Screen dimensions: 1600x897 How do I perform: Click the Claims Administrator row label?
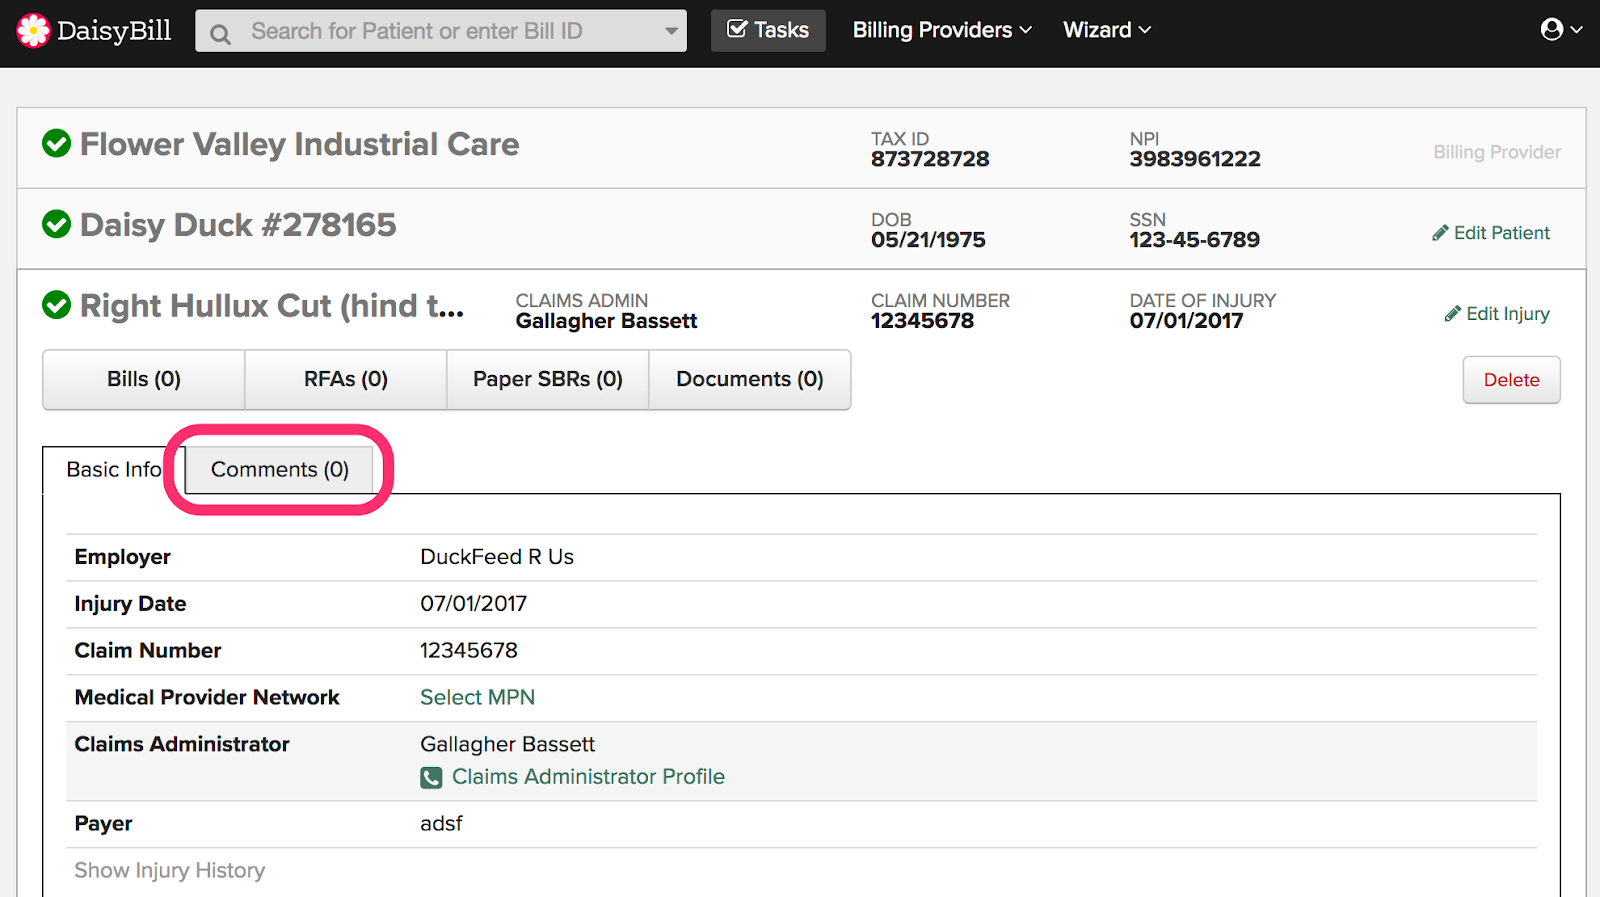[x=182, y=744]
